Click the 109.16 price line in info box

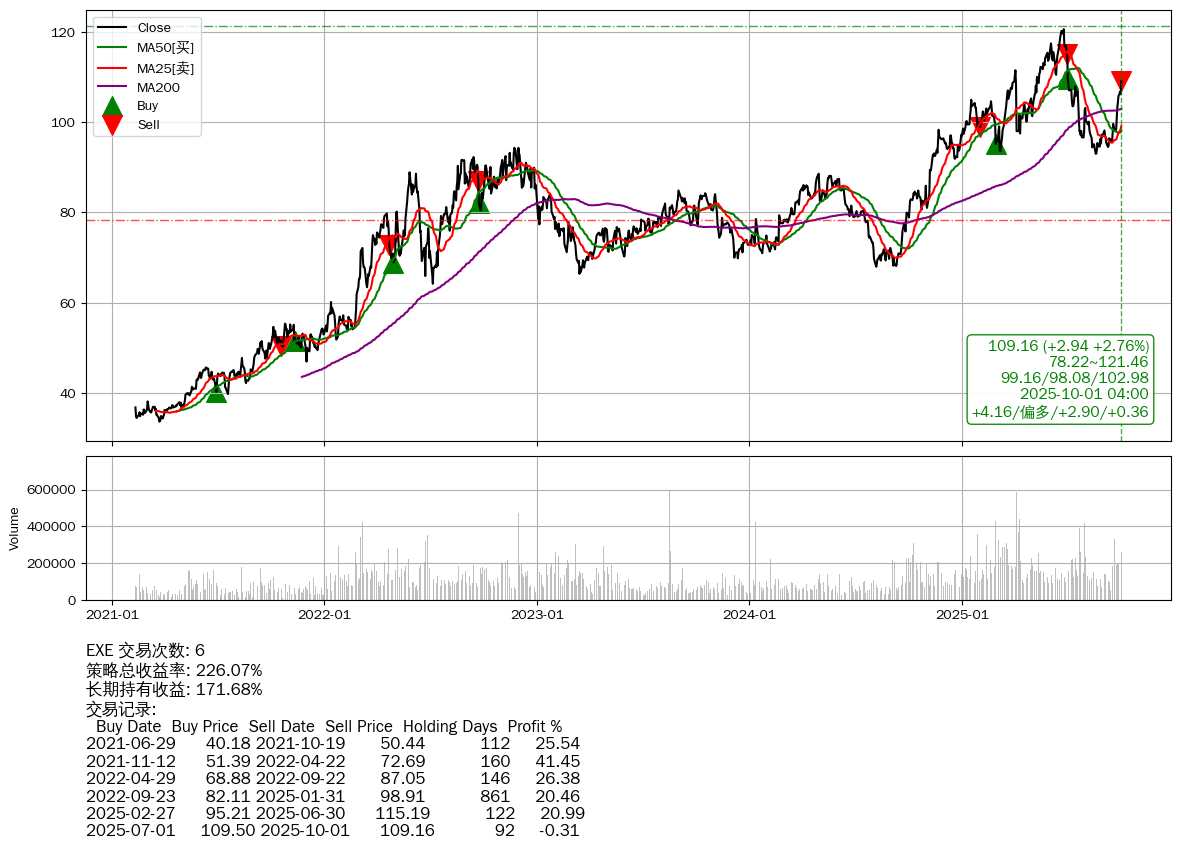point(1068,346)
